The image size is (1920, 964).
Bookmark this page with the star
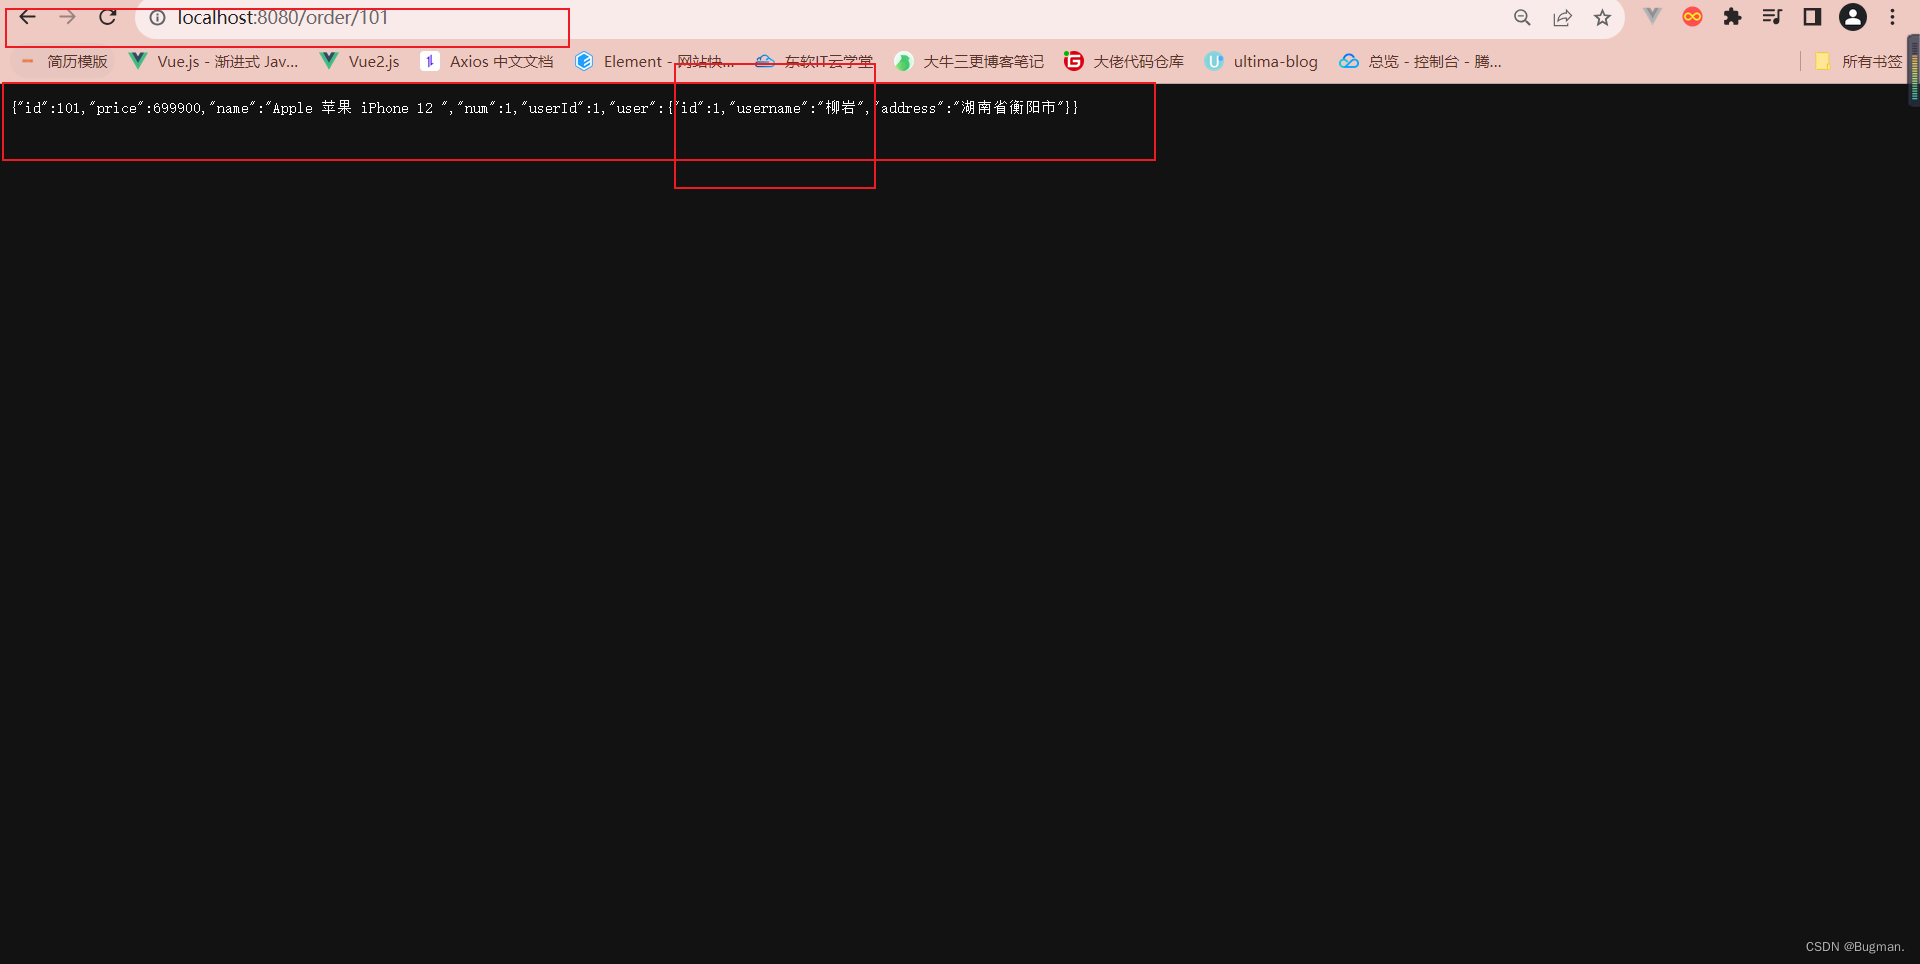click(x=1602, y=18)
